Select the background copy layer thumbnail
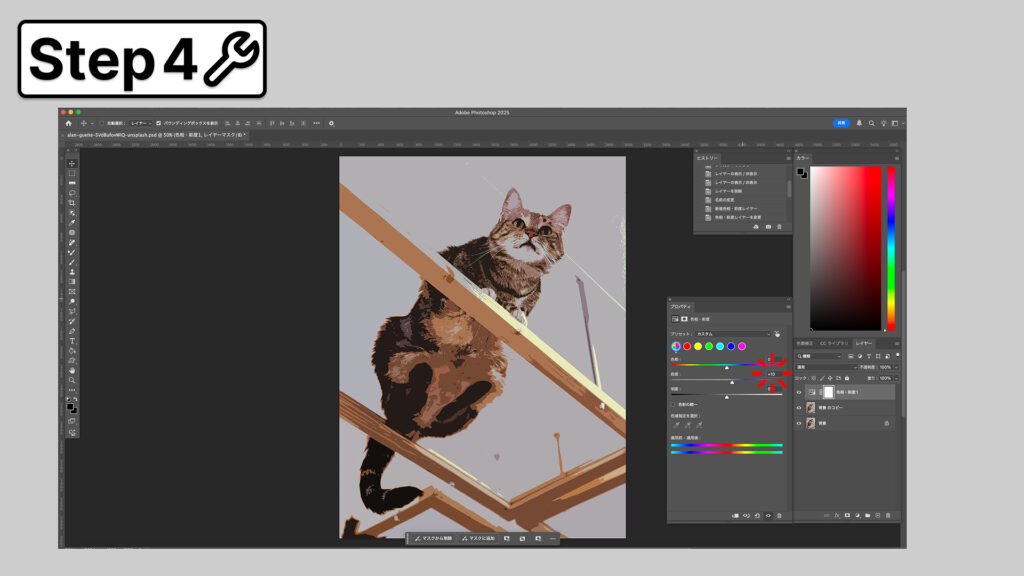Screen dimensions: 1024x576 811,408
